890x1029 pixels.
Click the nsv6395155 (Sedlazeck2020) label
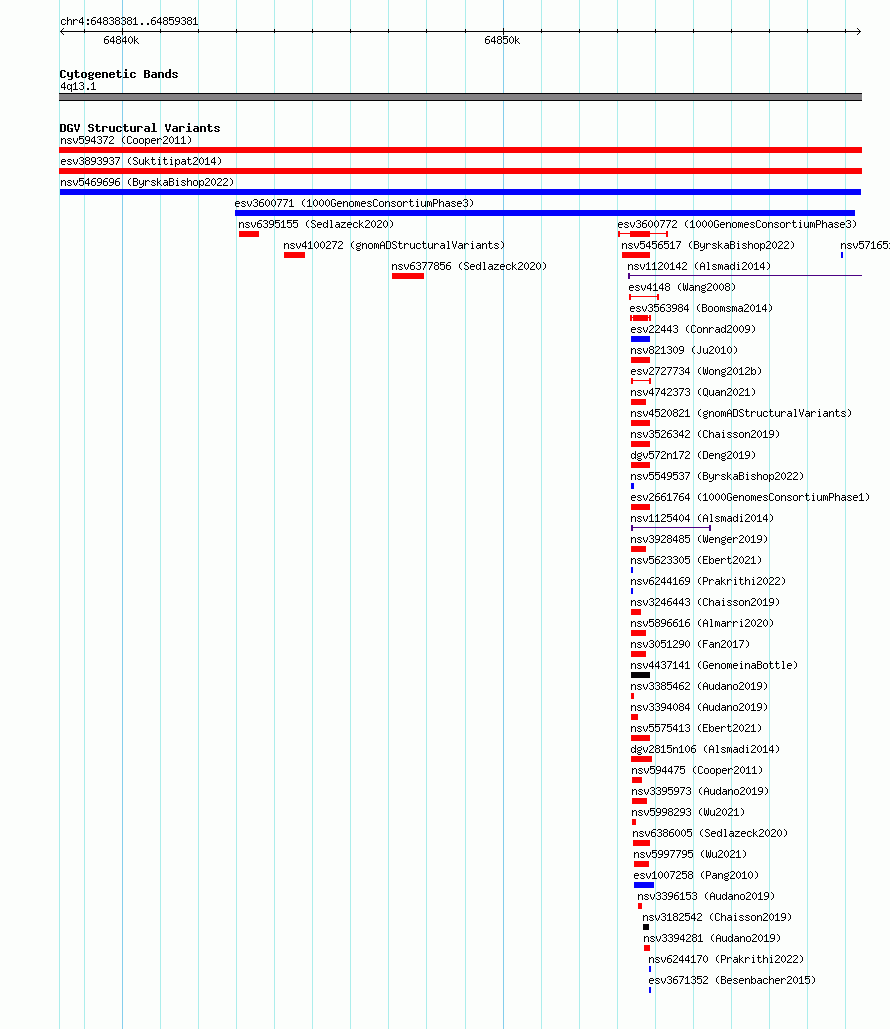316,224
